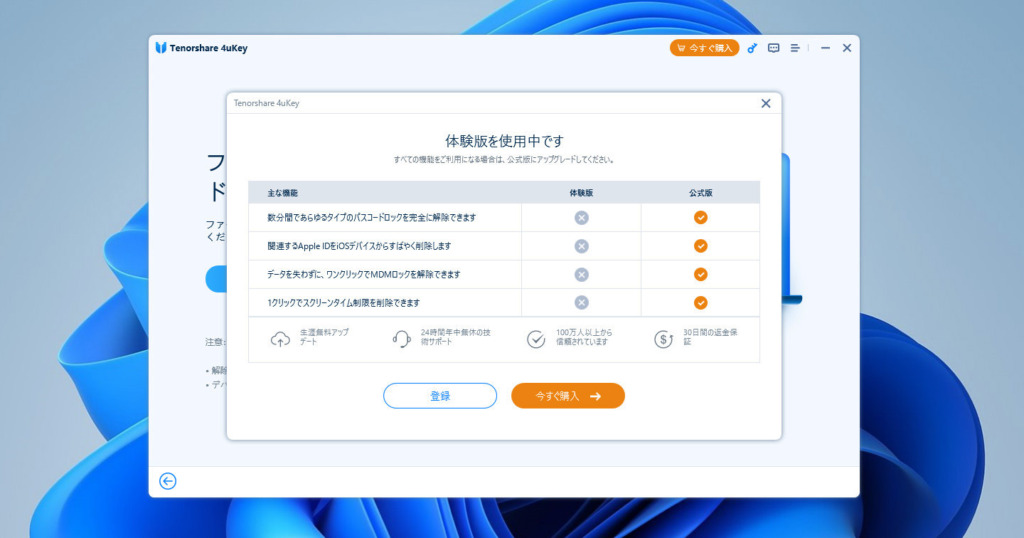Click the 主な機能 column header

coord(282,193)
